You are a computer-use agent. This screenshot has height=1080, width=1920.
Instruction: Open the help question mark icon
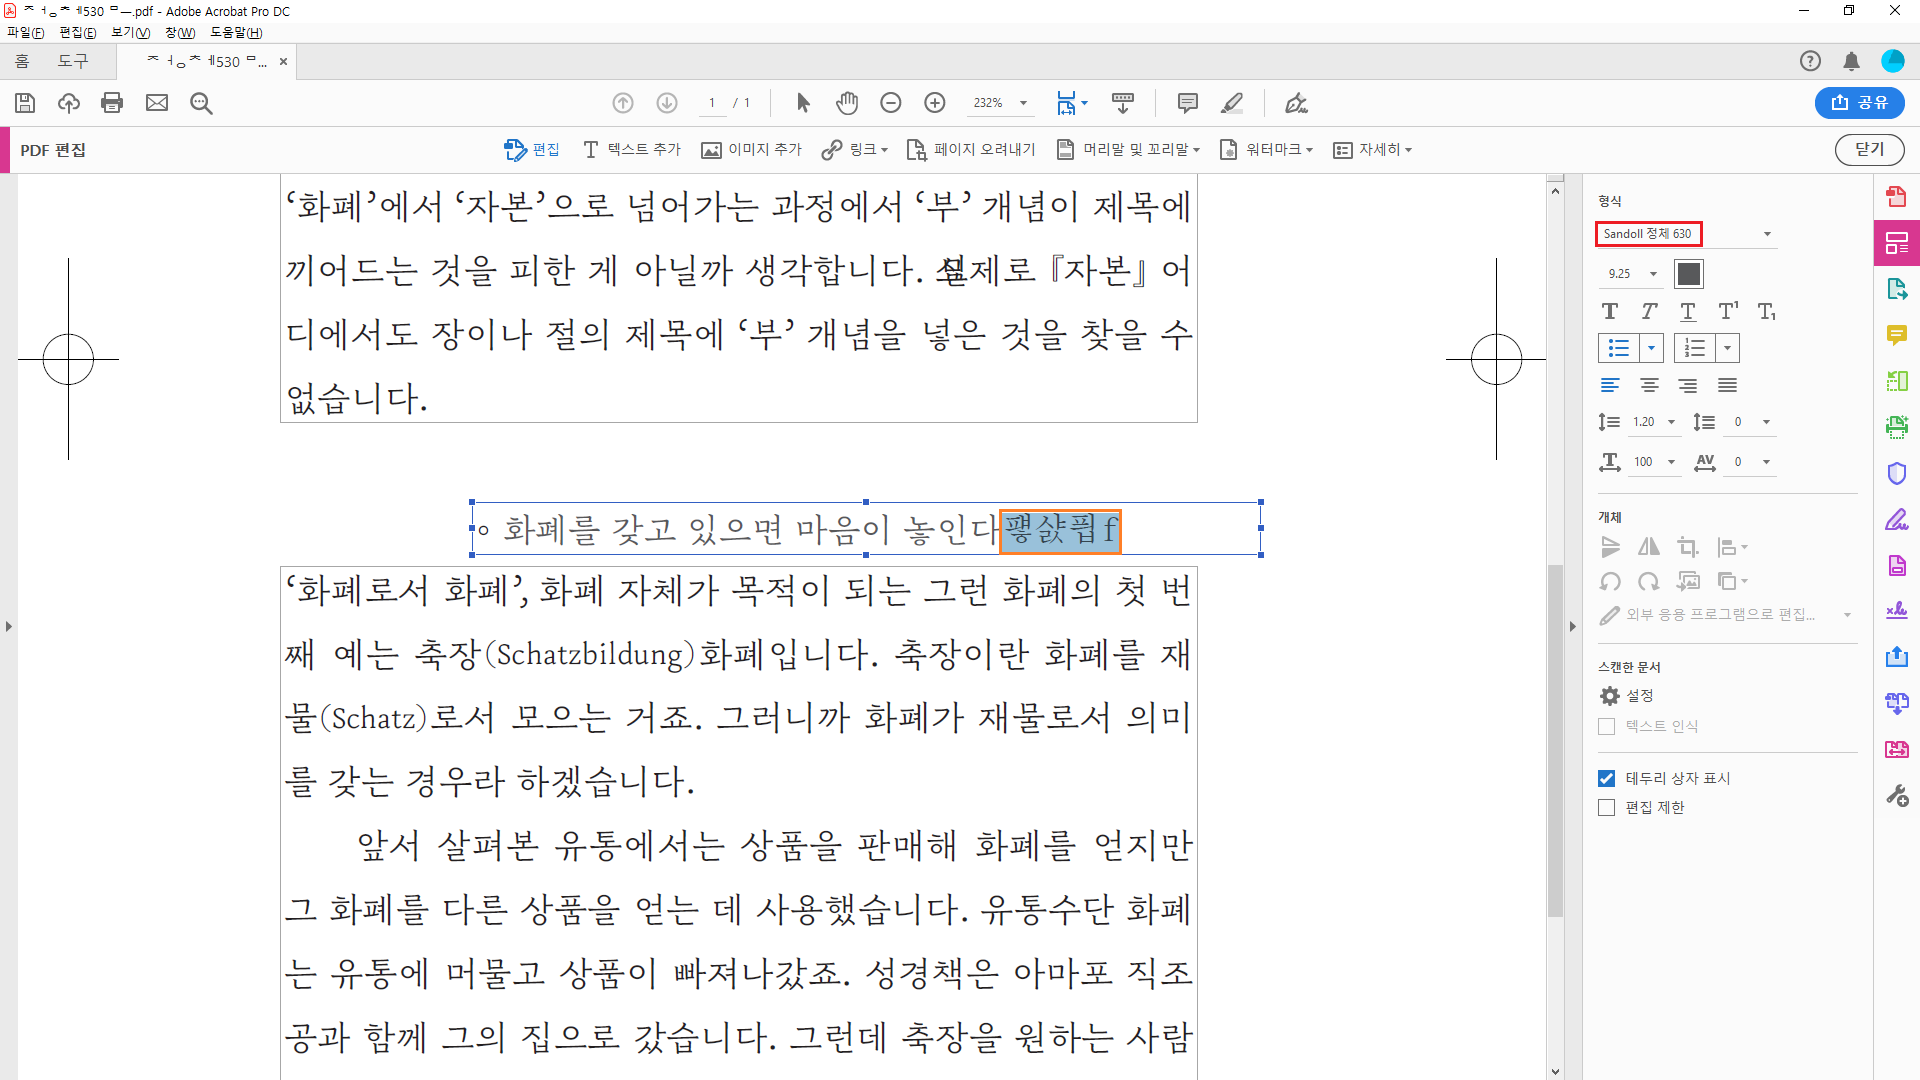pyautogui.click(x=1810, y=61)
